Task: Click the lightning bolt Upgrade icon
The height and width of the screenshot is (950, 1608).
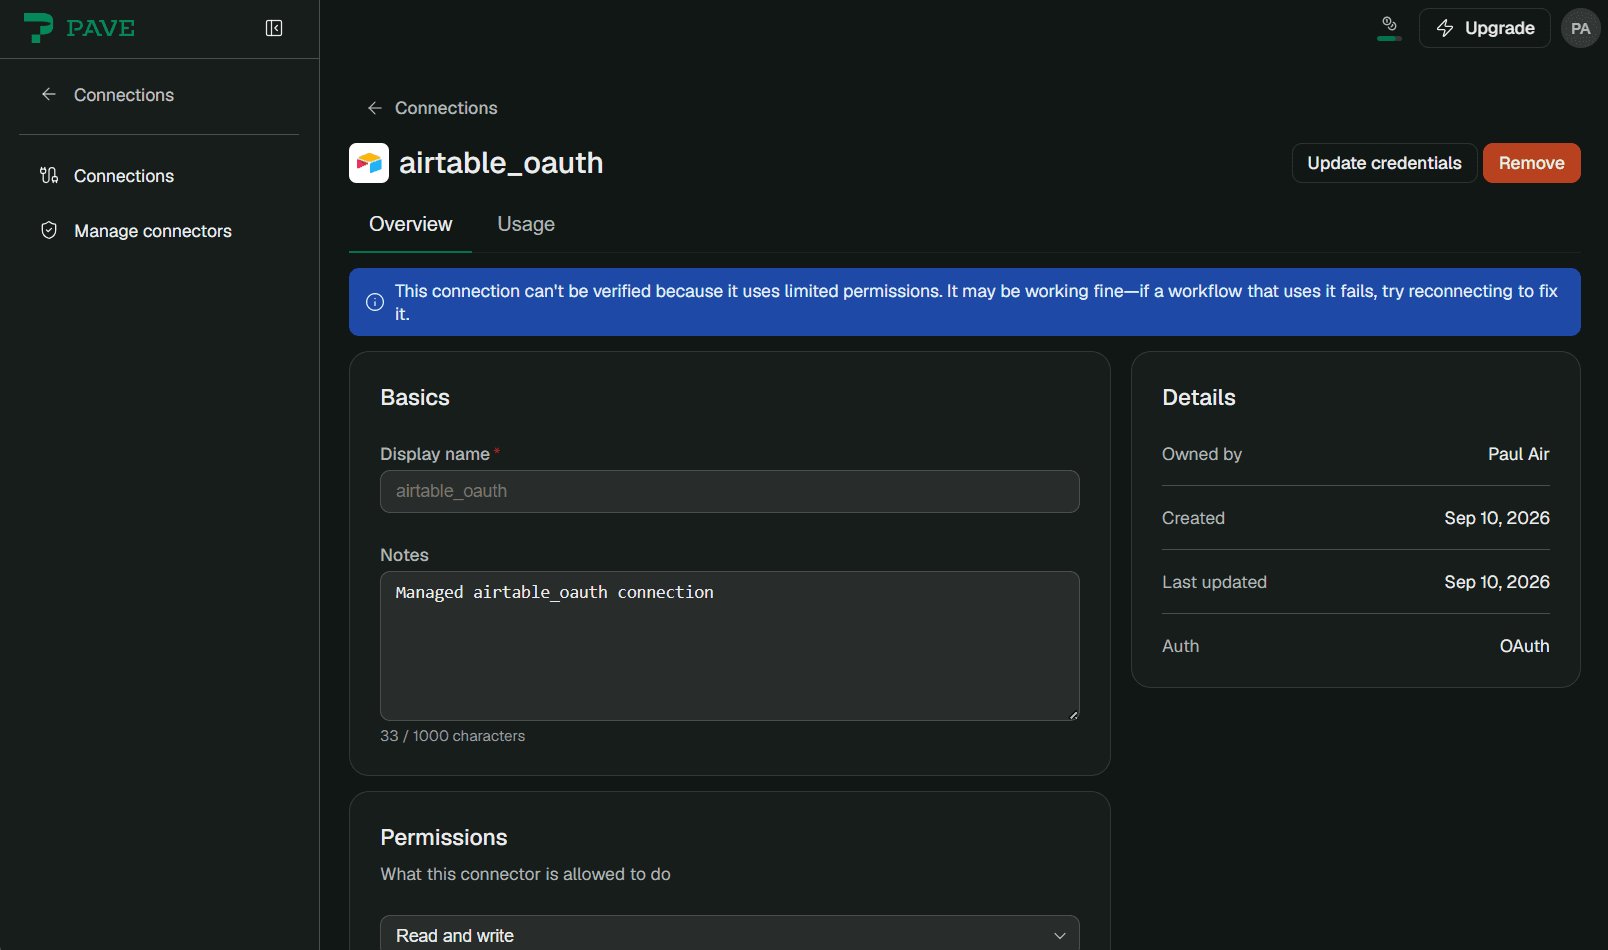Action: point(1445,28)
